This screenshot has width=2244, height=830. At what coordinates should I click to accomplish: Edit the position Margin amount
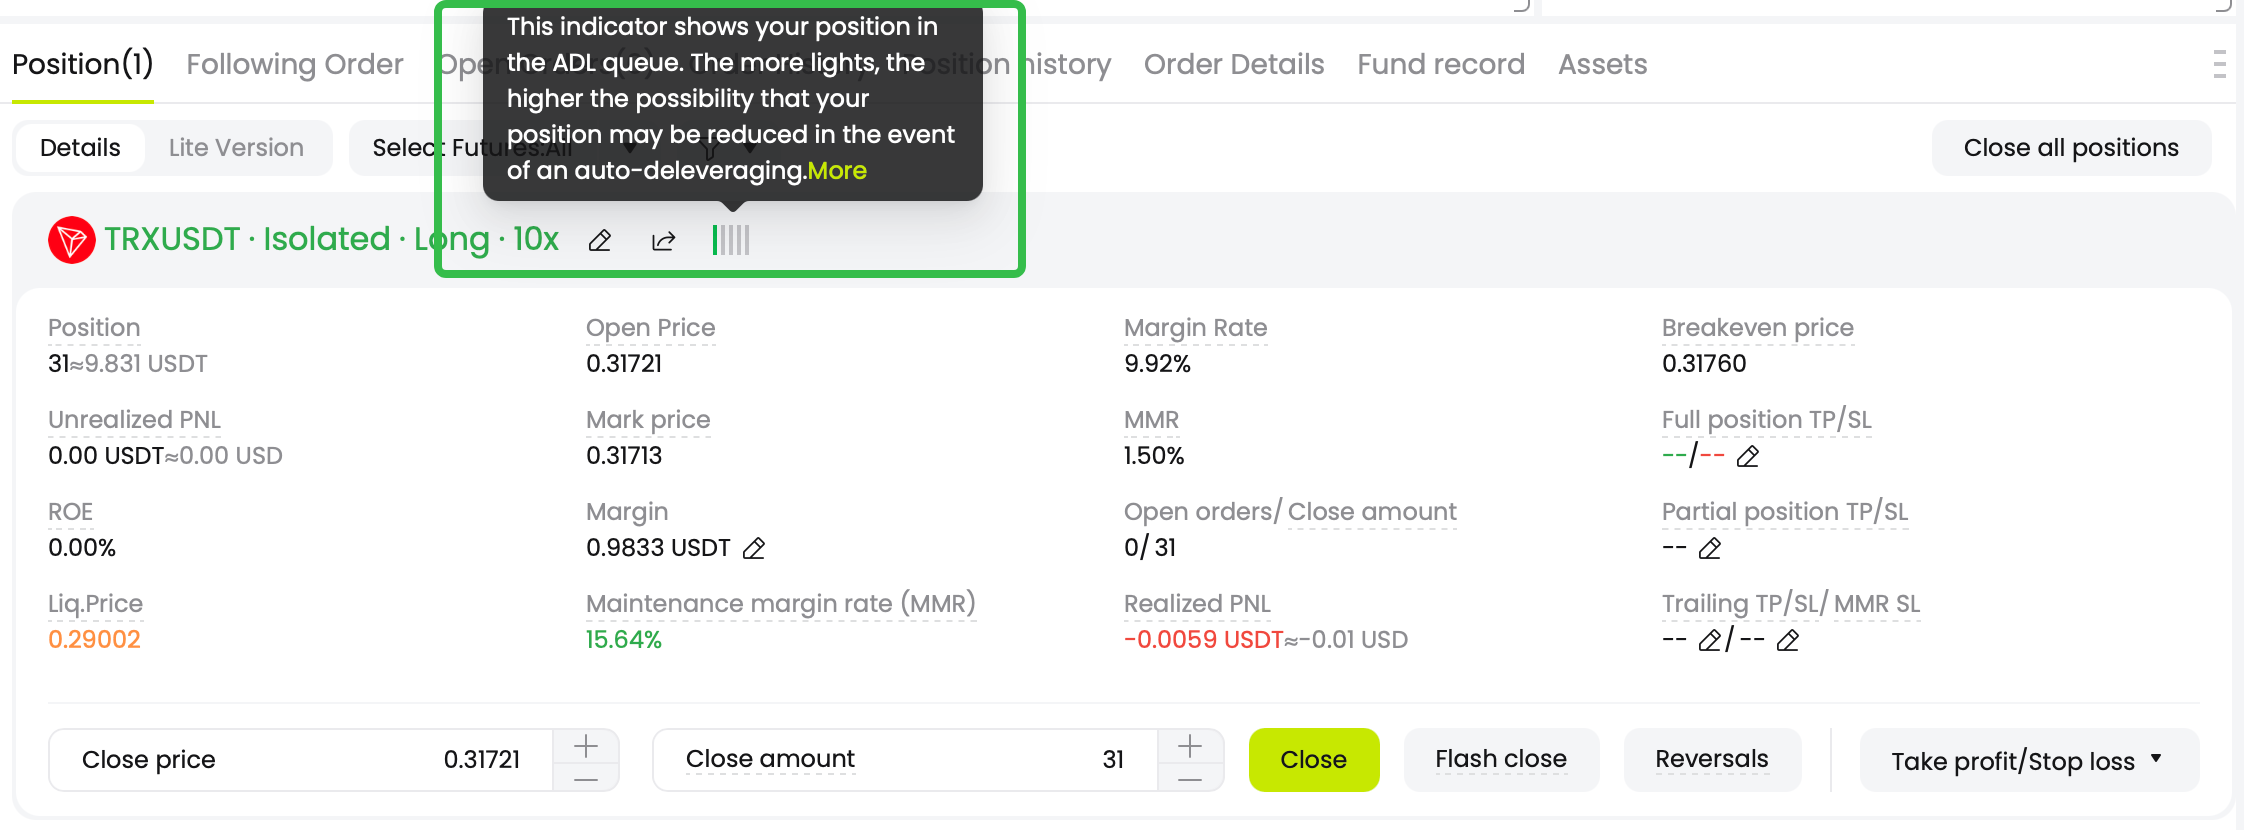click(756, 548)
